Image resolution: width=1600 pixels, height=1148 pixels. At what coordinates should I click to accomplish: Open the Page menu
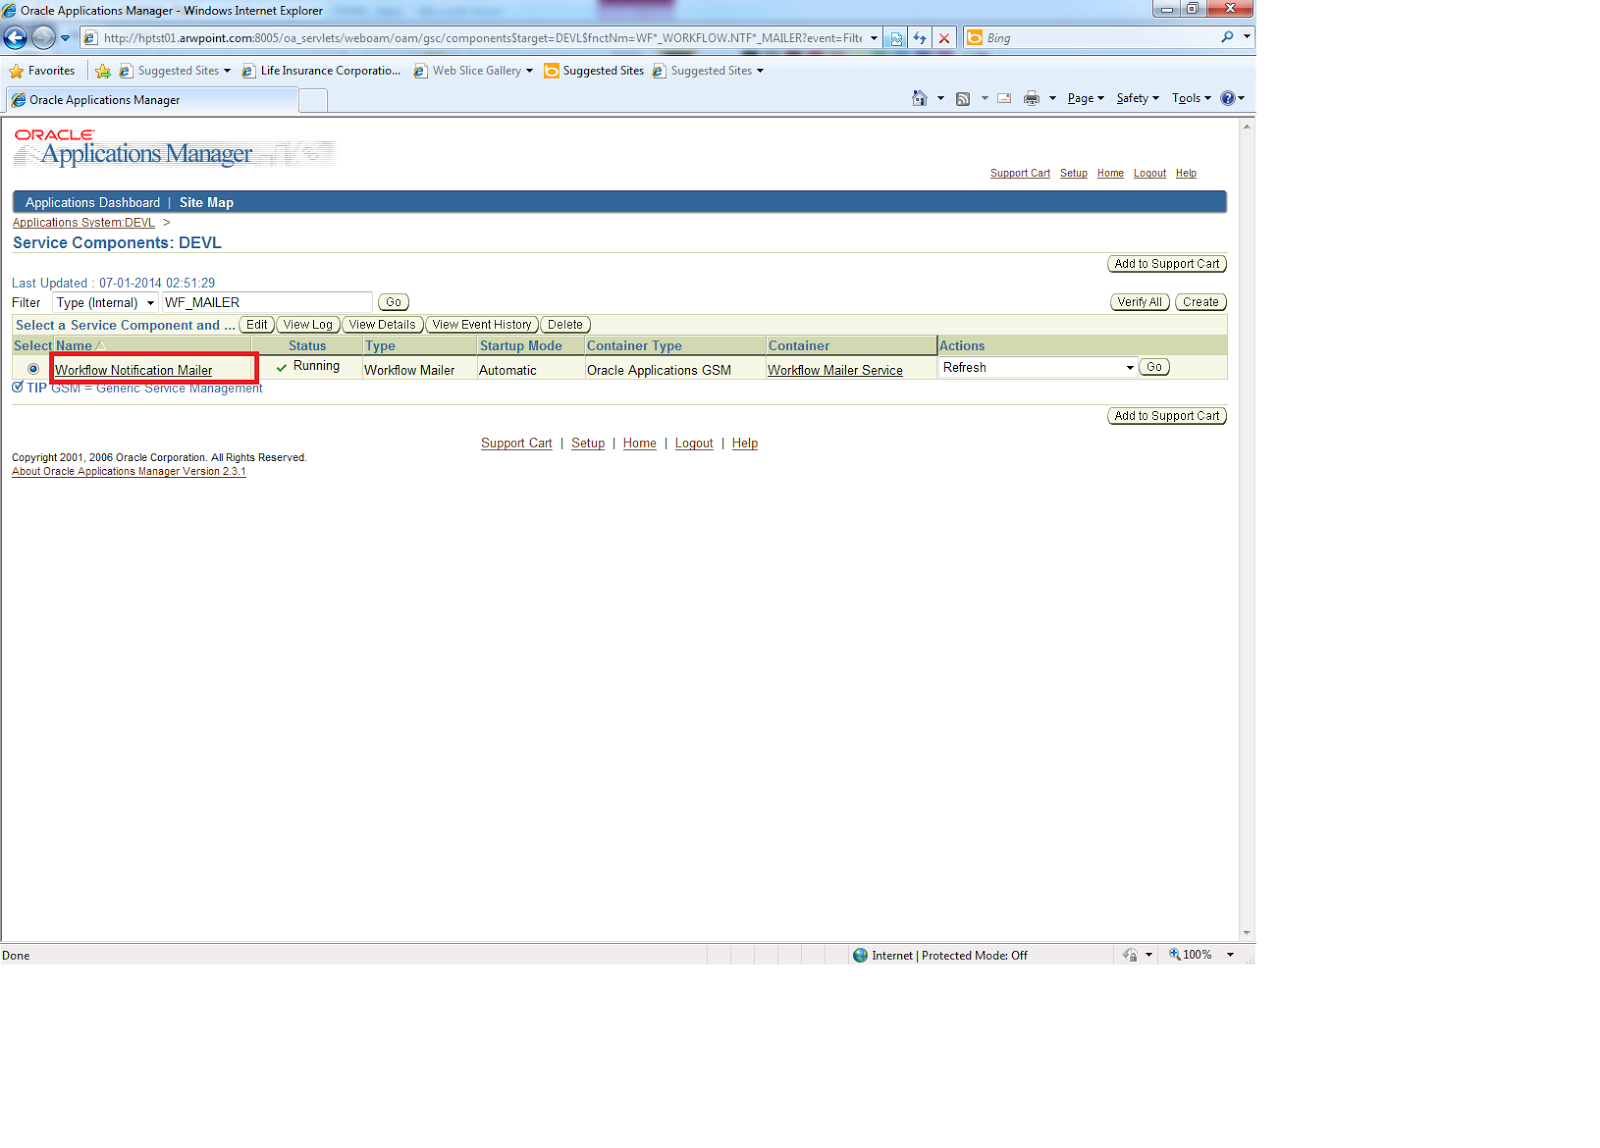[1085, 98]
